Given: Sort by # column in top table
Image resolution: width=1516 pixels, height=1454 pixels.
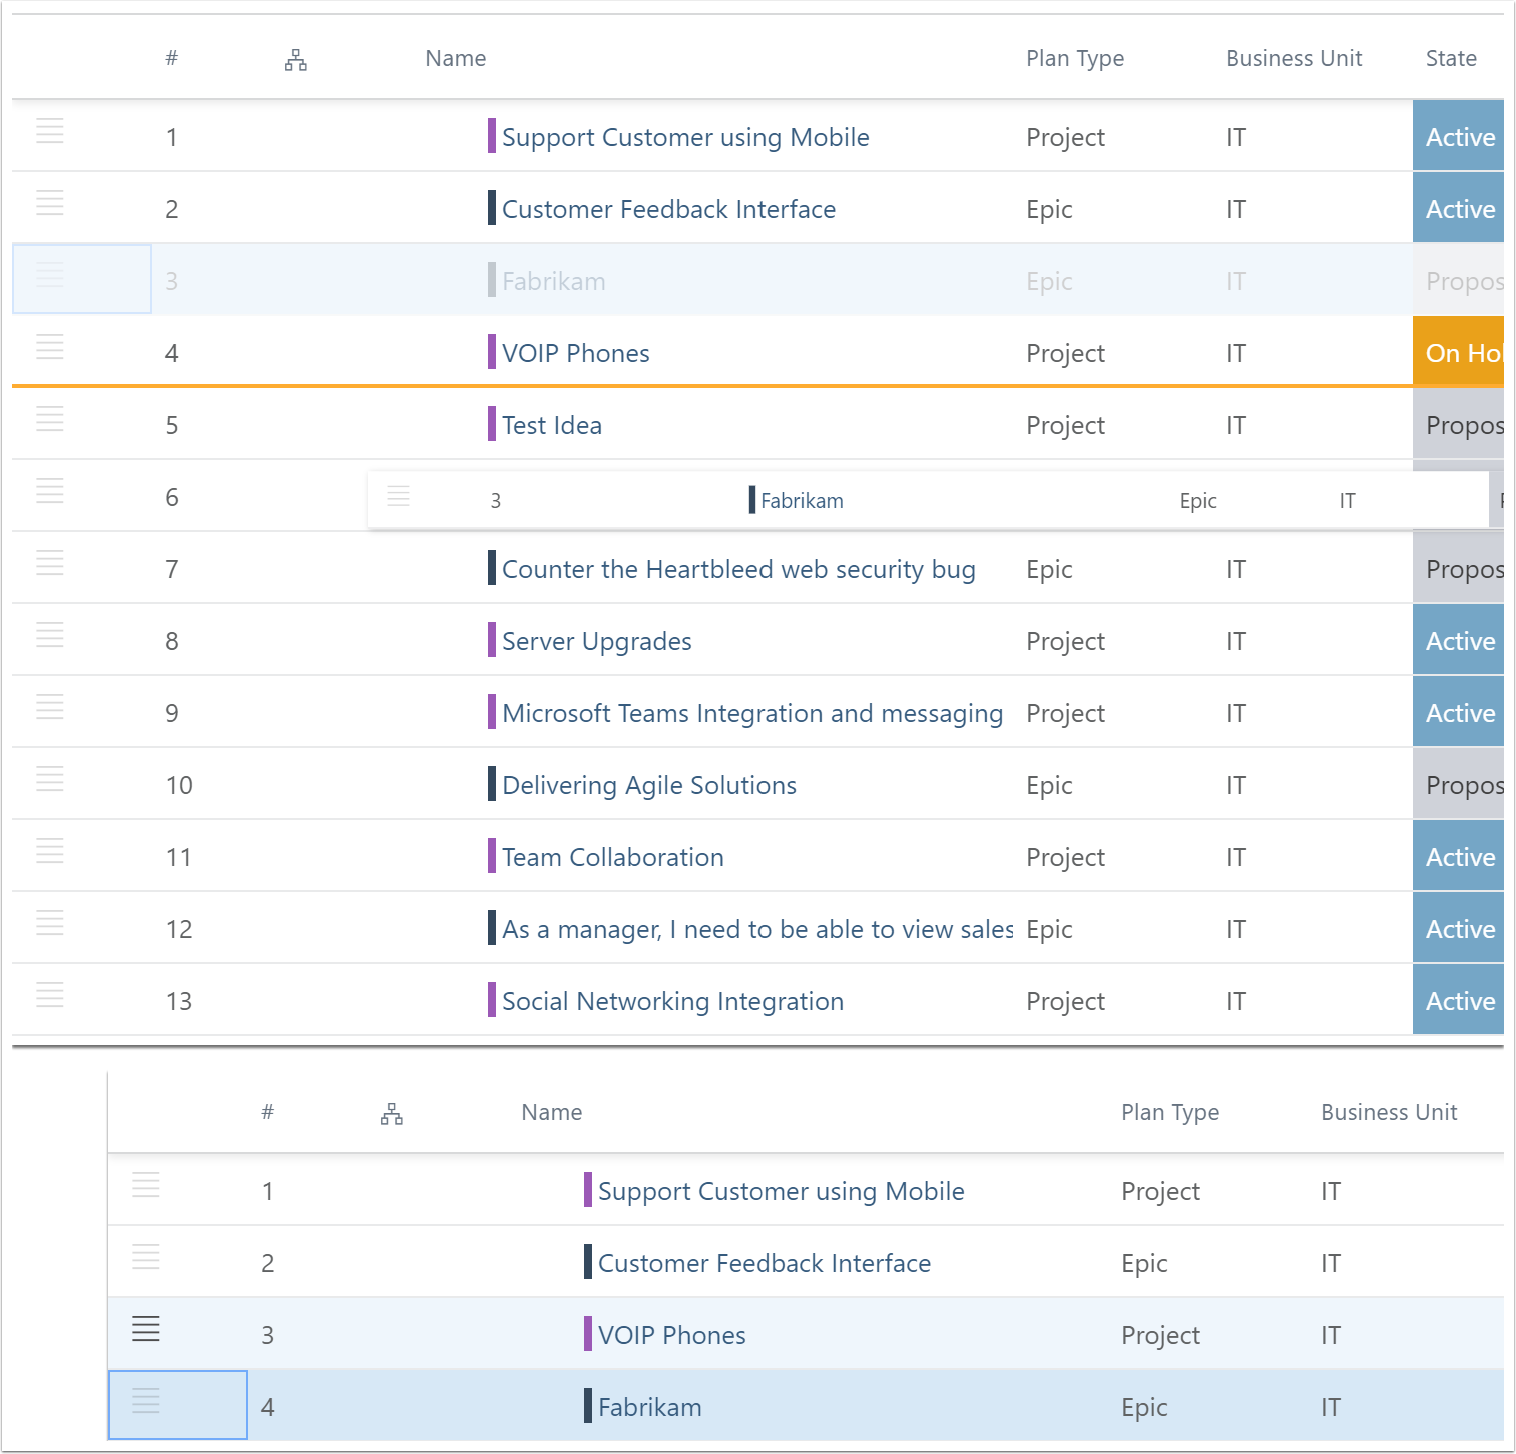Looking at the screenshot, I should [x=172, y=58].
